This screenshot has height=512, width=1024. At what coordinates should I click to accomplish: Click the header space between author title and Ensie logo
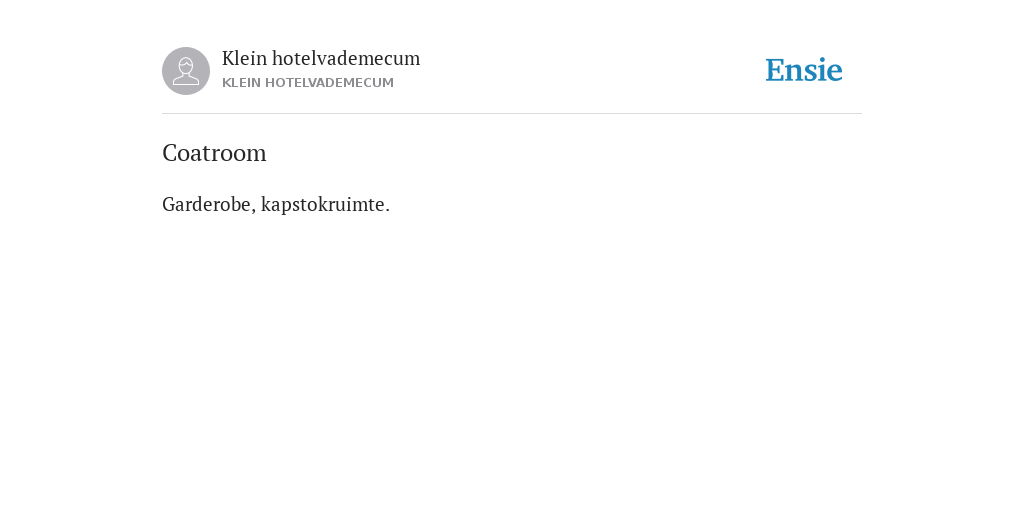(x=591, y=71)
